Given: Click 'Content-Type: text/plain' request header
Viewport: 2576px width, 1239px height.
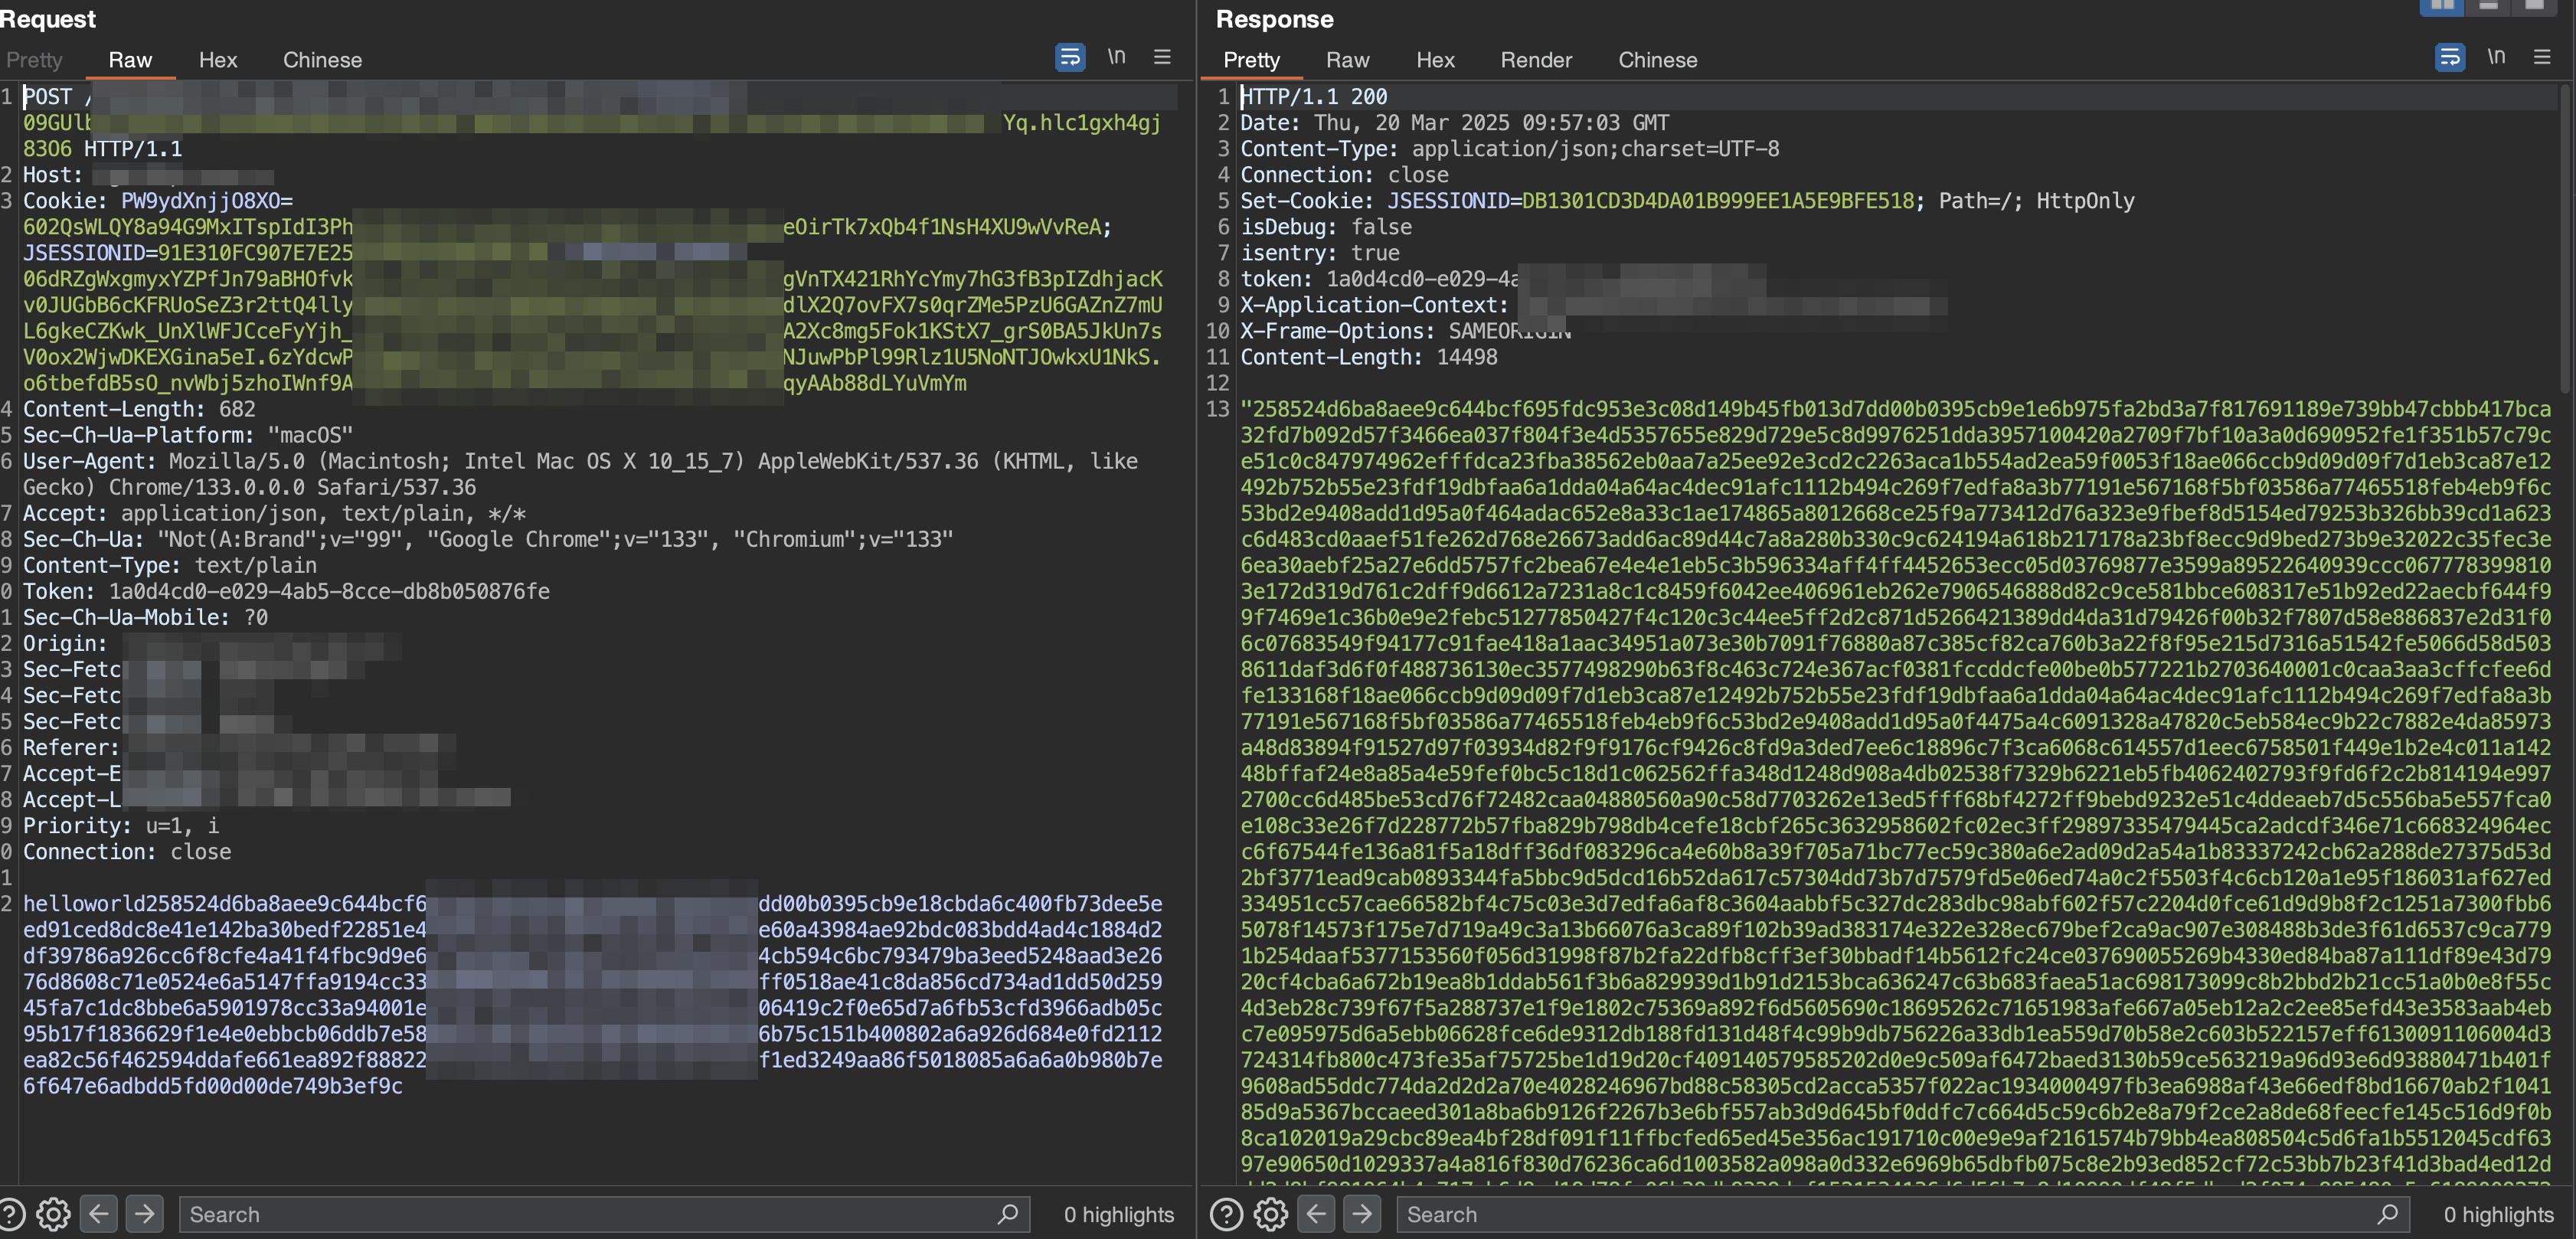Looking at the screenshot, I should click(x=170, y=565).
